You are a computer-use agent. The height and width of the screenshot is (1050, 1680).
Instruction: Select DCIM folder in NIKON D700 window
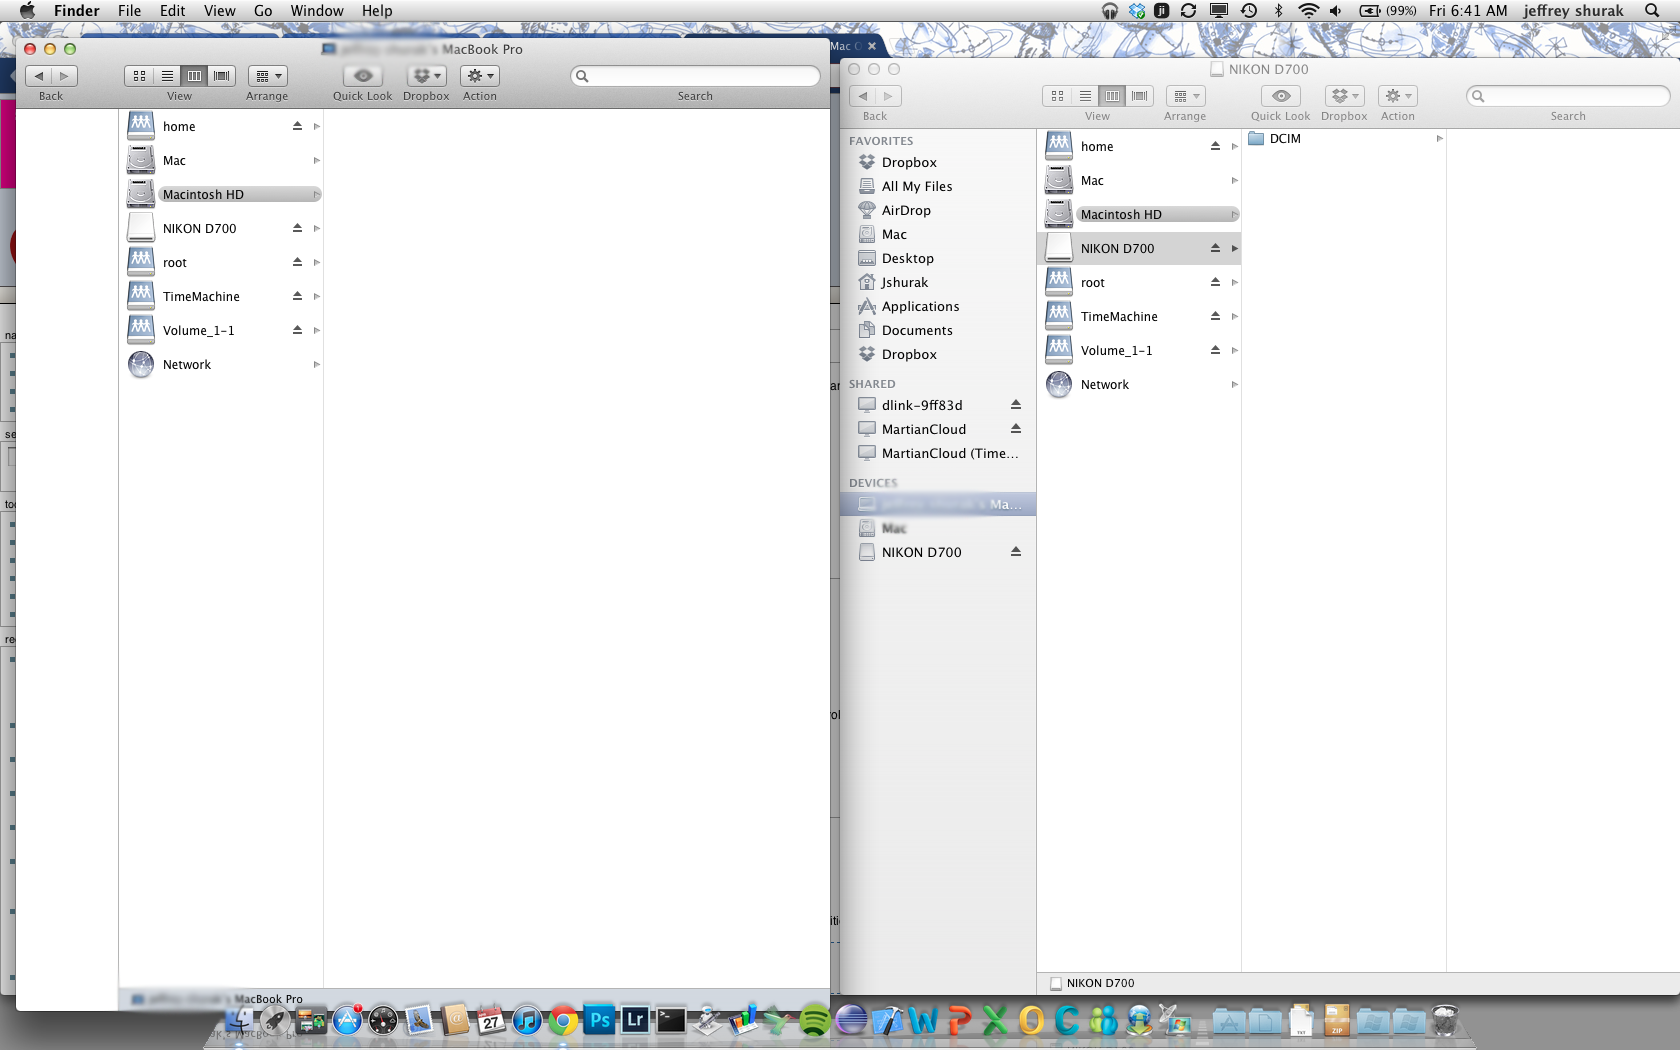(x=1344, y=139)
